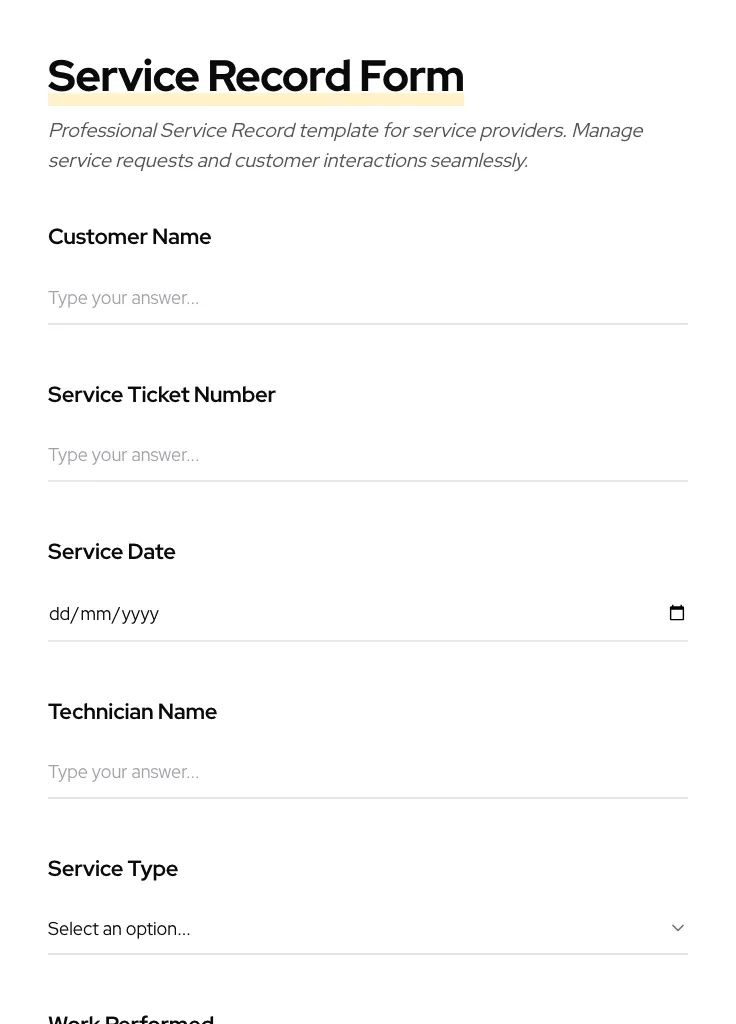The height and width of the screenshot is (1024, 736).
Task: Open the calendar picker for Service Date
Action: tap(677, 612)
